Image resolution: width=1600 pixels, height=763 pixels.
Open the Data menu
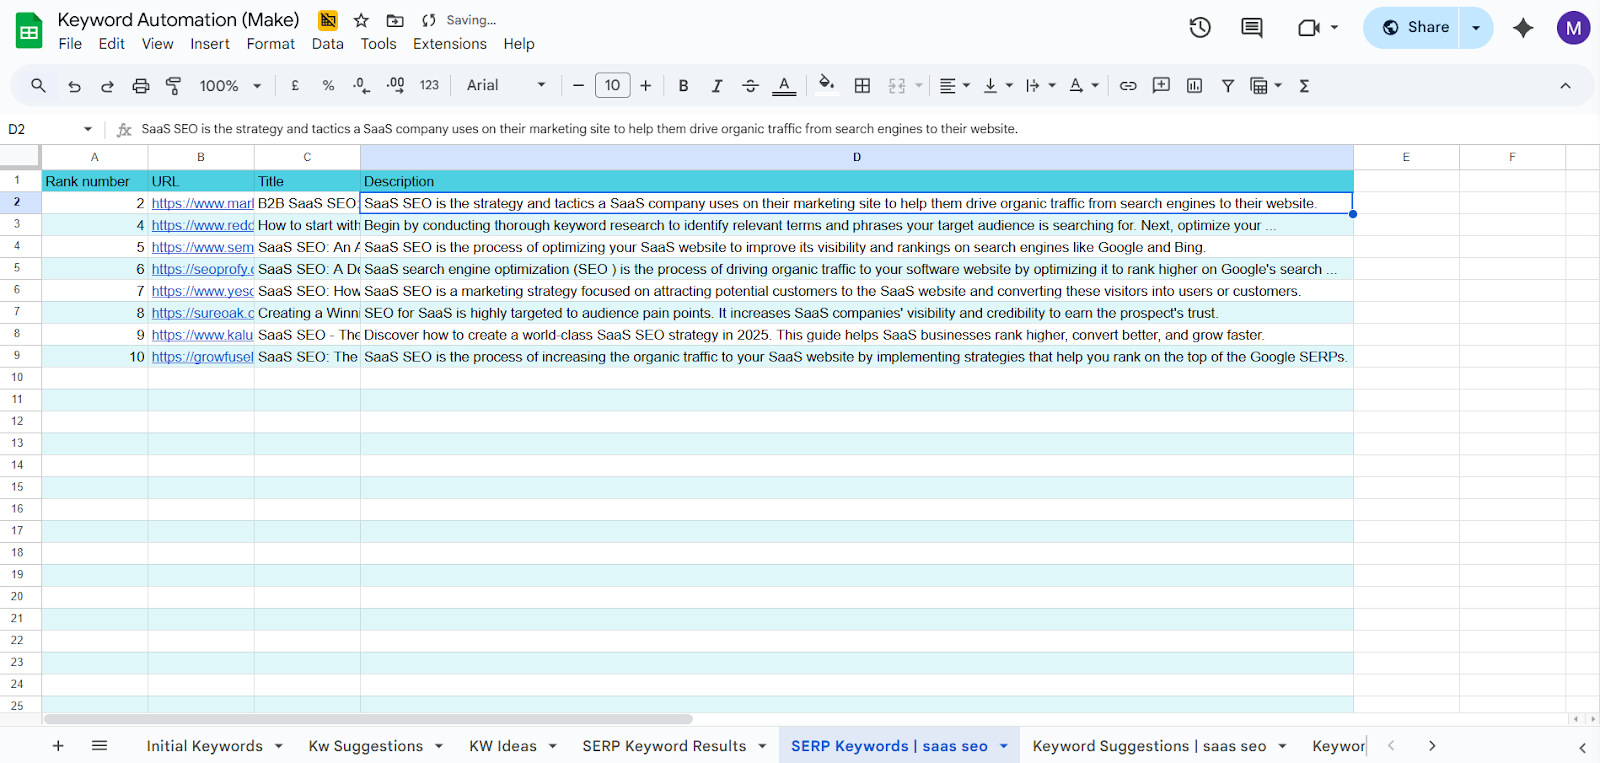click(328, 44)
